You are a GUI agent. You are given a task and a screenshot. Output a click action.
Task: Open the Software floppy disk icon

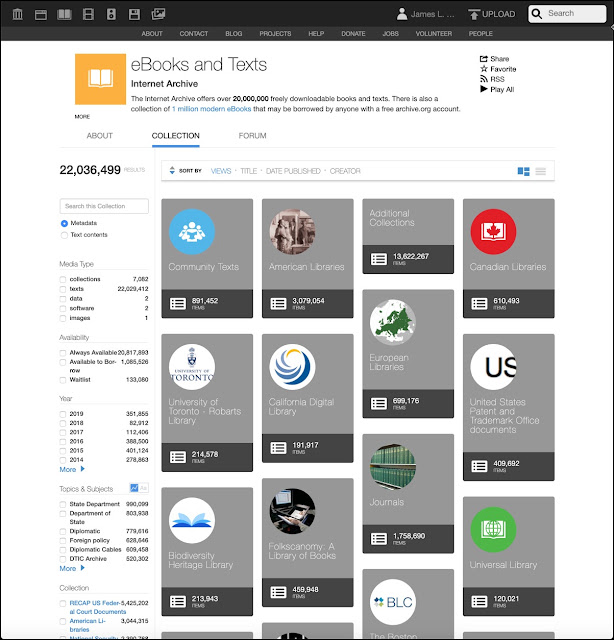[x=134, y=14]
